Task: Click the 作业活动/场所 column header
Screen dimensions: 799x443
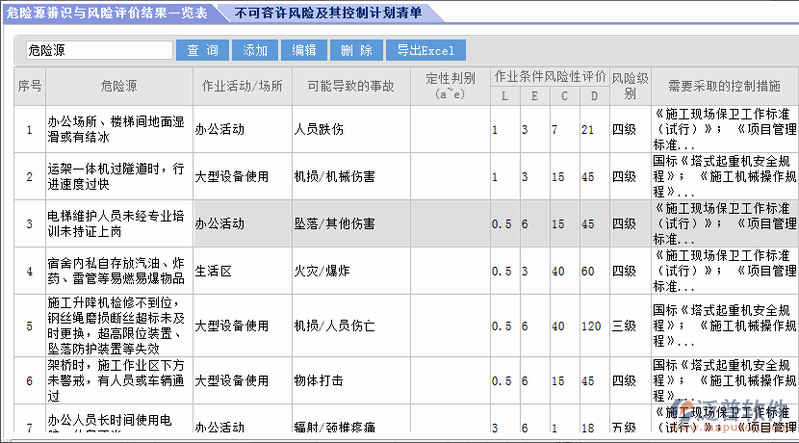Action: pyautogui.click(x=241, y=86)
